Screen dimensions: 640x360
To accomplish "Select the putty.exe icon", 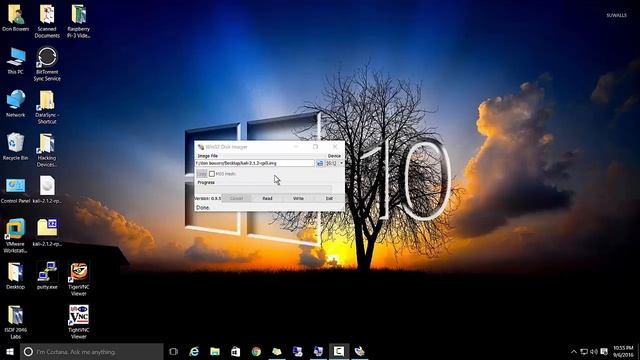I will (47, 276).
